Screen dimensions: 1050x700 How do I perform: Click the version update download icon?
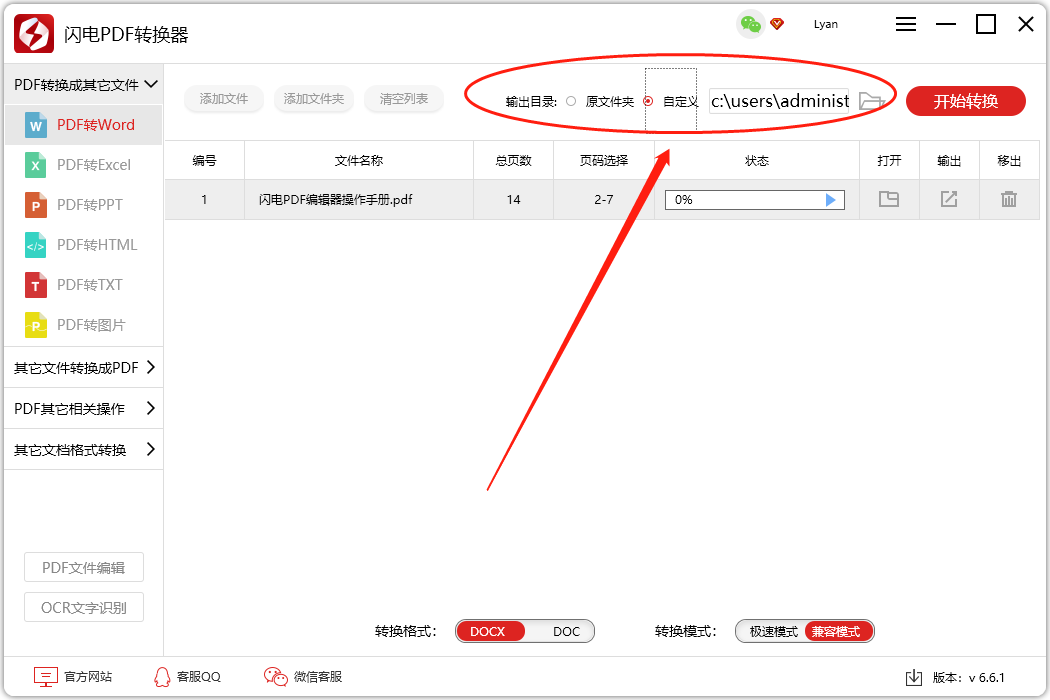tap(913, 677)
